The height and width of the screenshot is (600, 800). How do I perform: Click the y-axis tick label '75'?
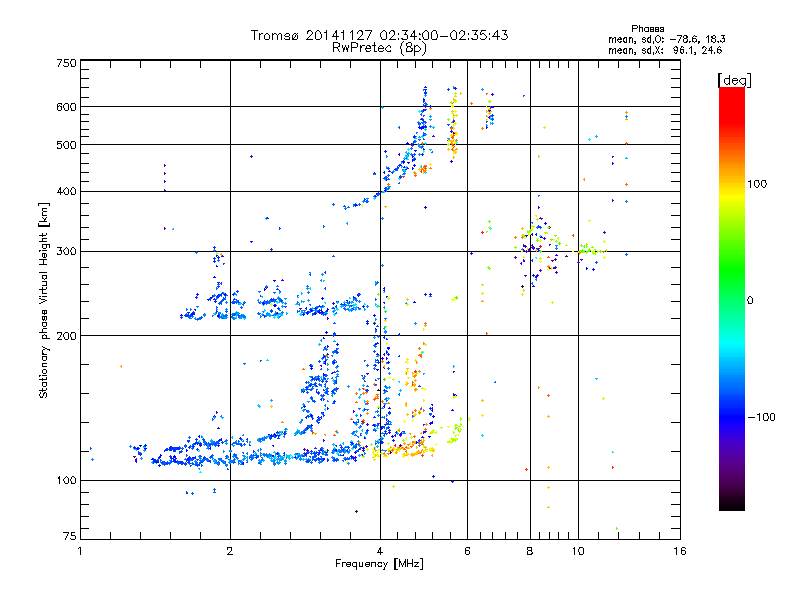tap(70, 536)
